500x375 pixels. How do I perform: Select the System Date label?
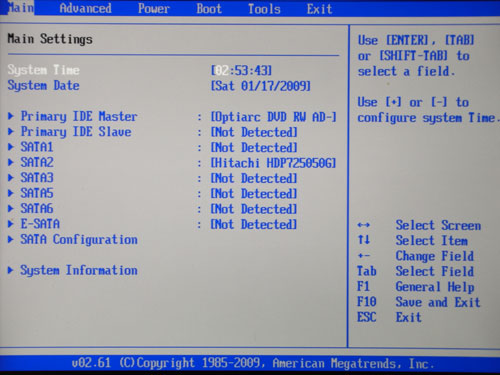click(44, 86)
